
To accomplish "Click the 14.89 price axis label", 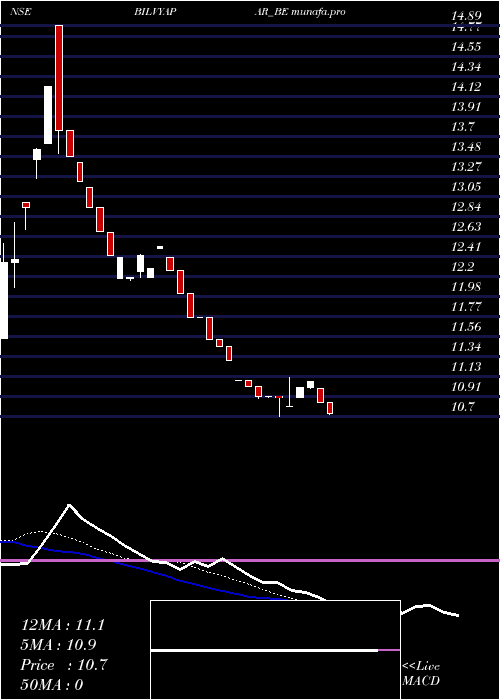I will click(466, 17).
